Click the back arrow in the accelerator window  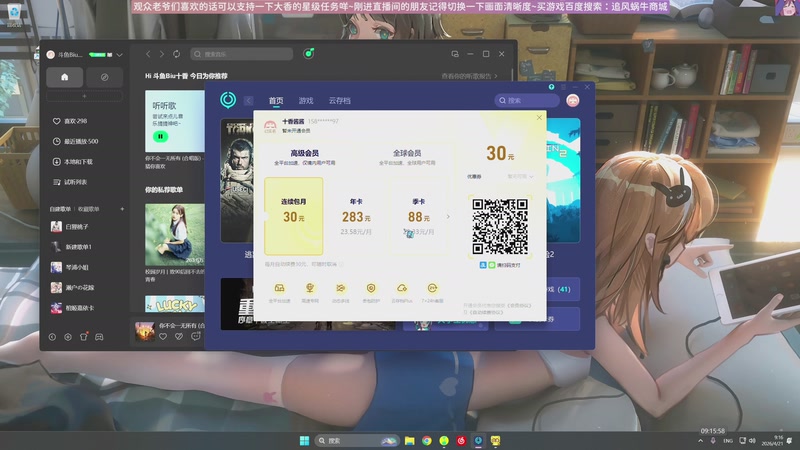click(248, 101)
